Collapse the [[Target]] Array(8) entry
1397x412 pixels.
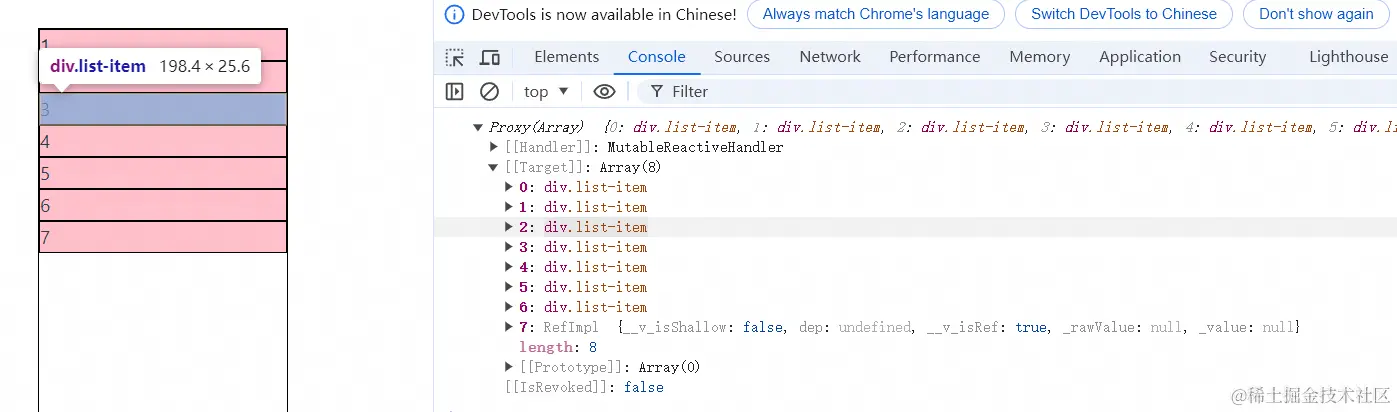[494, 167]
